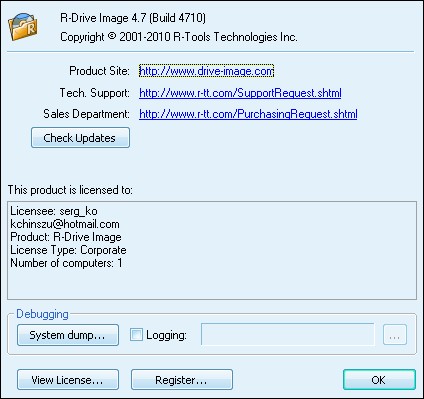Click the System dump... button
The image size is (424, 399).
pos(68,335)
